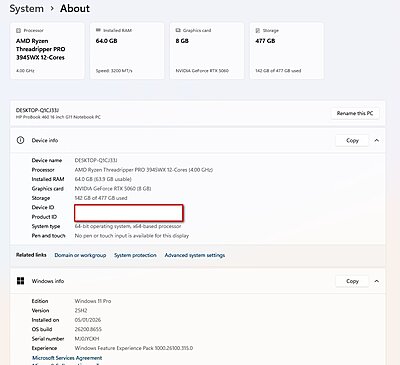The width and height of the screenshot is (400, 365).
Task: Click the Installed RAM card icon
Action: [x=98, y=30]
